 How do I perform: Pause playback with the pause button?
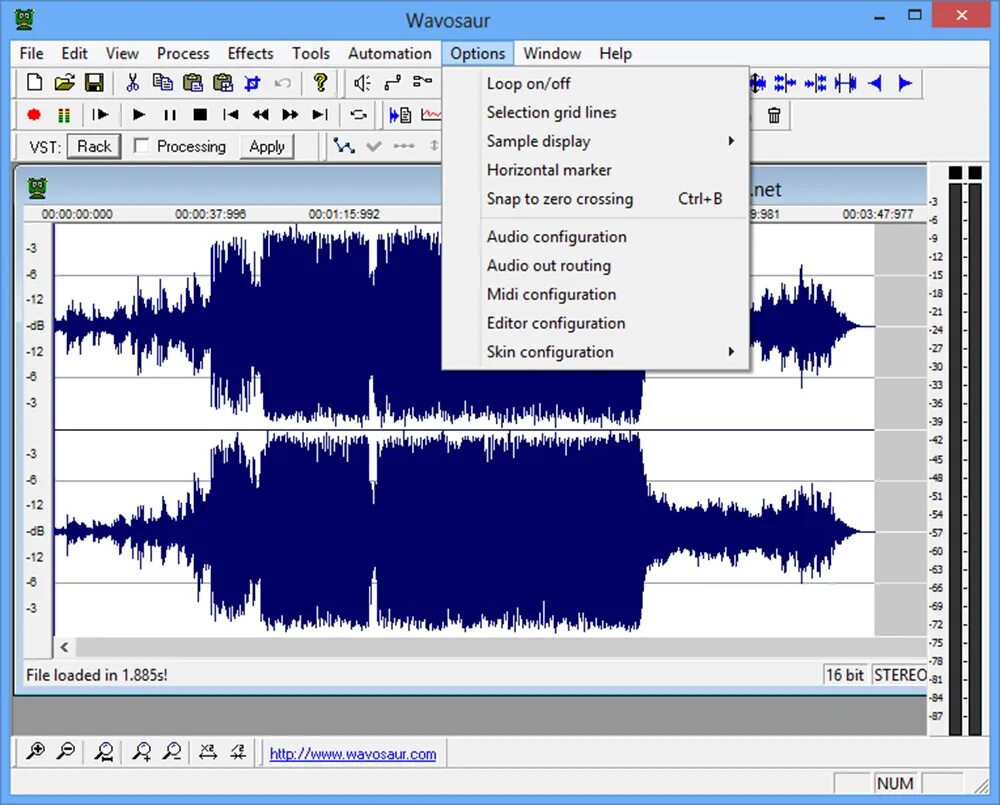pyautogui.click(x=170, y=115)
